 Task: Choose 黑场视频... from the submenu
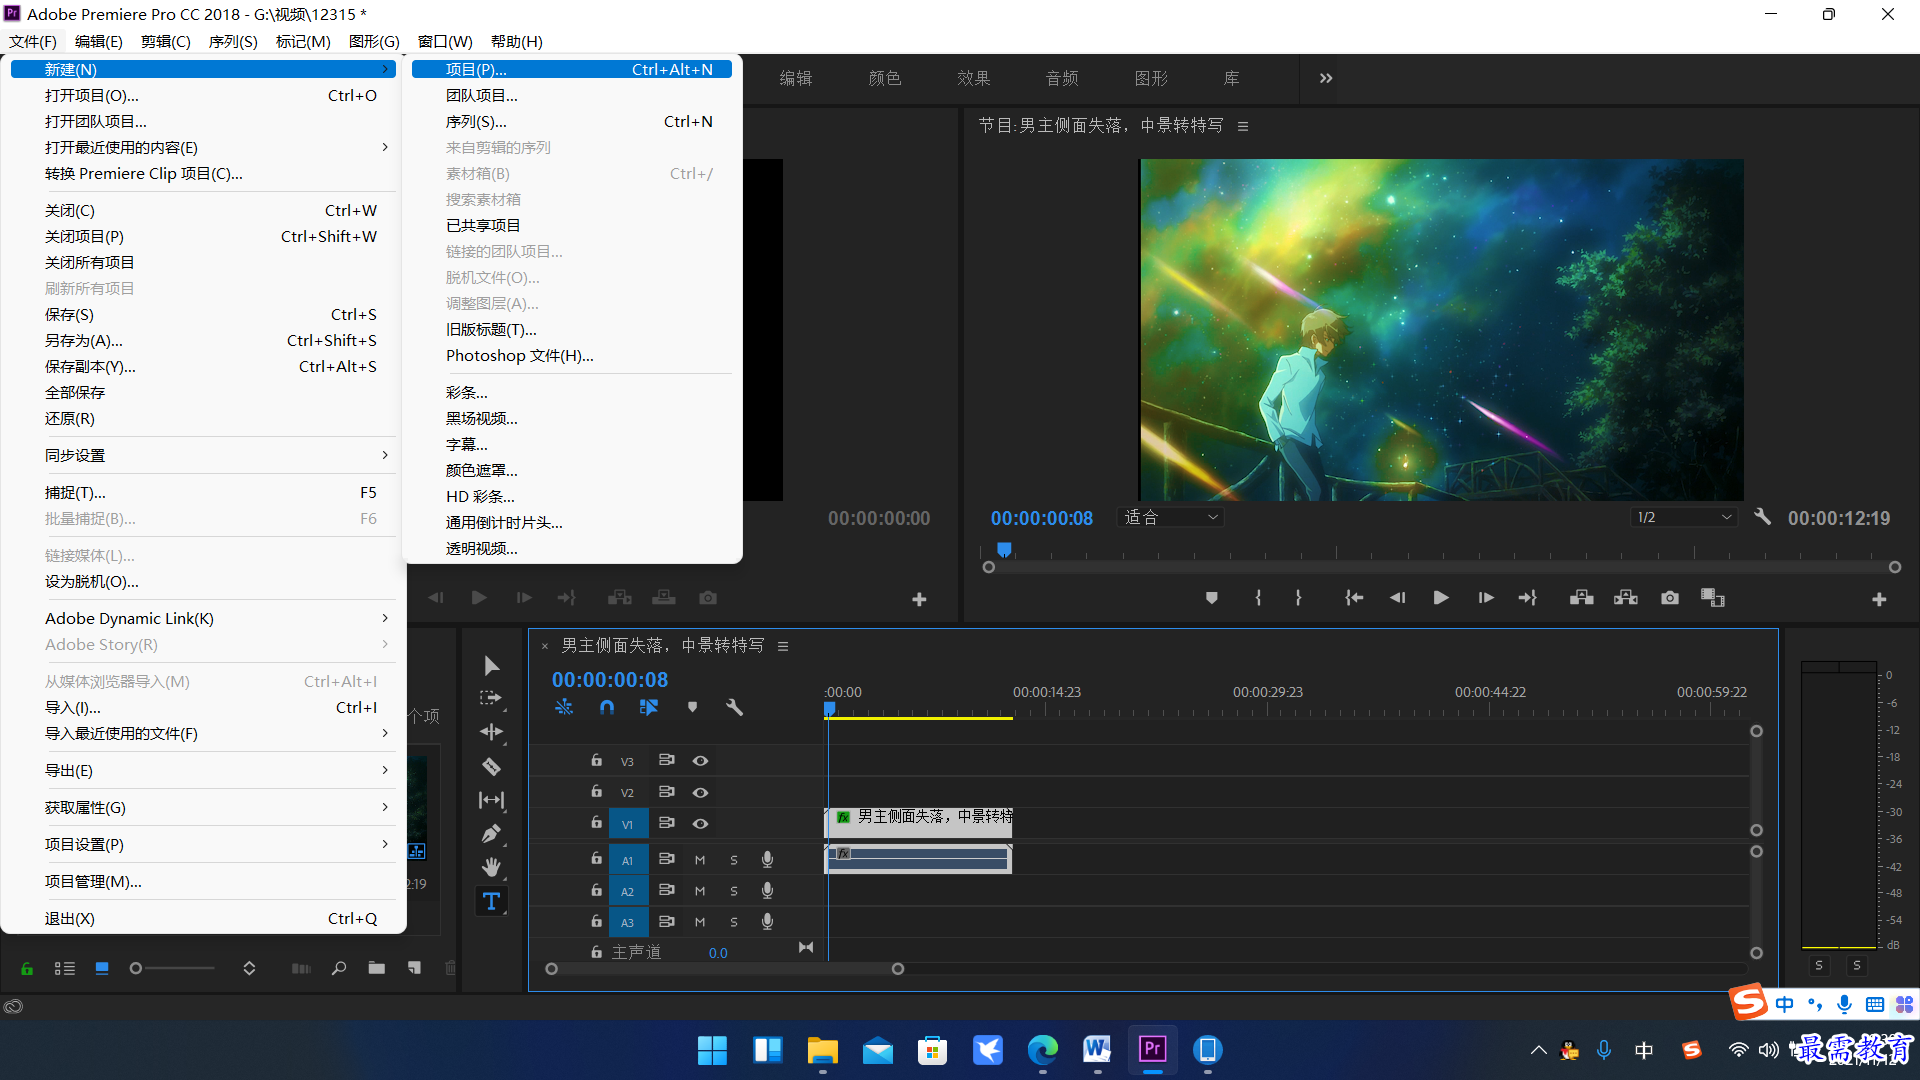572,418
